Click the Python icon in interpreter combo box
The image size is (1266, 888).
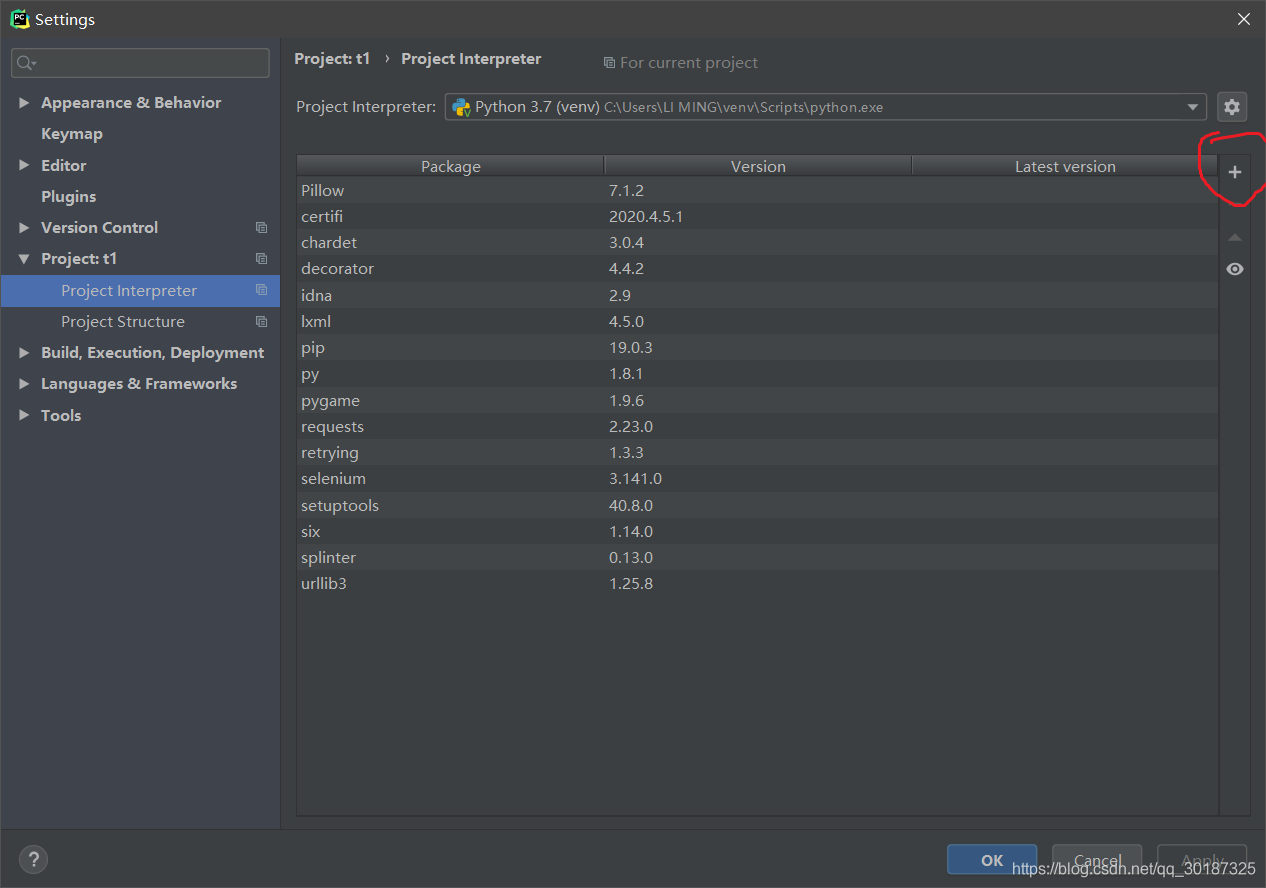tap(461, 107)
